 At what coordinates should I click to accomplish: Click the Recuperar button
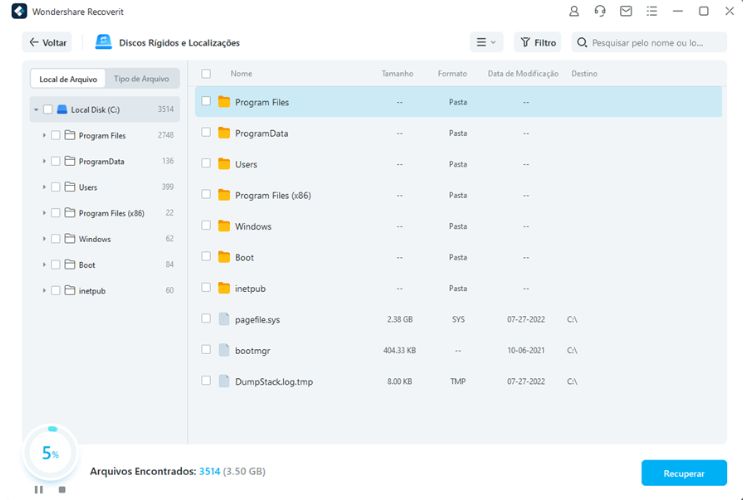point(684,473)
